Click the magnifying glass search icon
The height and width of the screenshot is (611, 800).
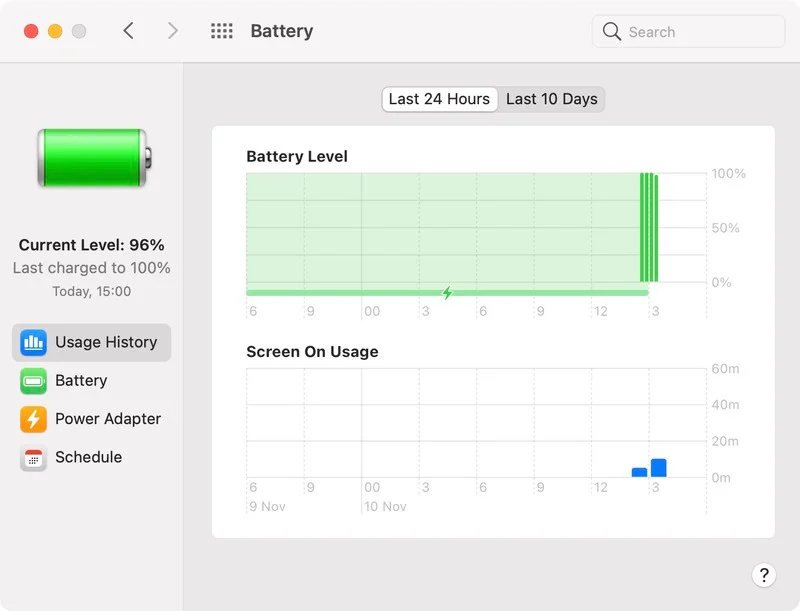click(612, 32)
